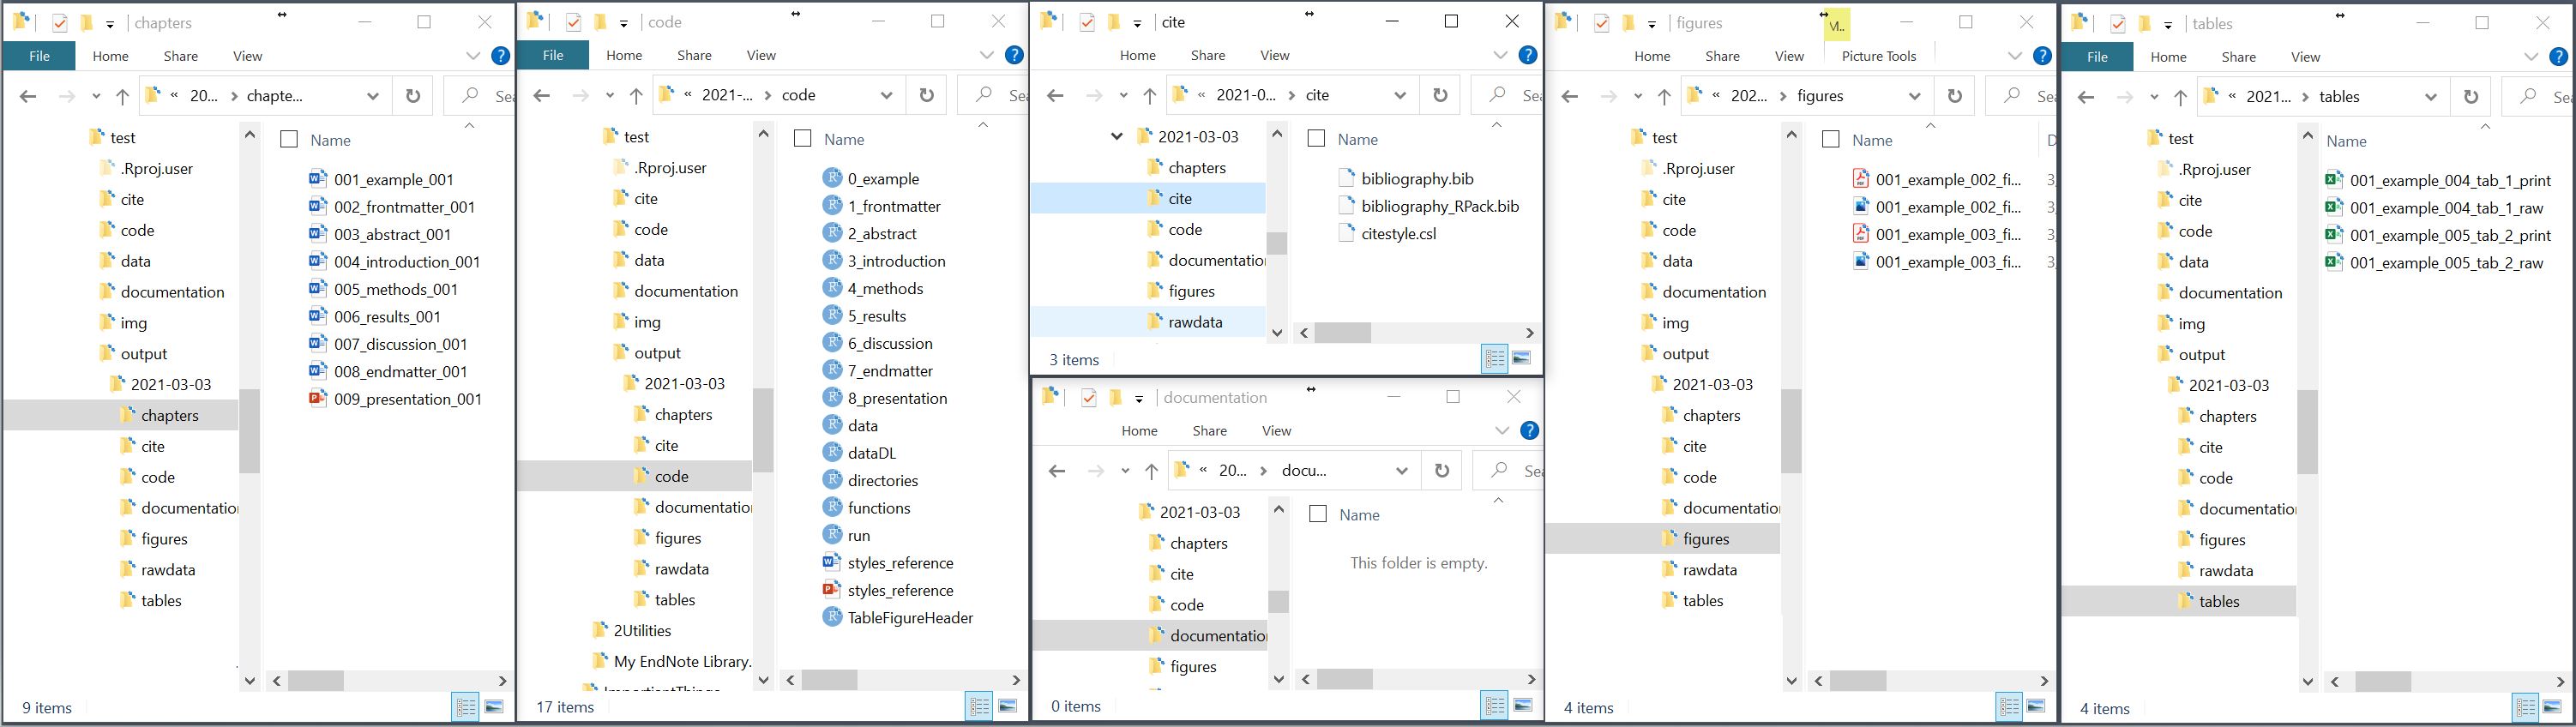Go up one level in documentation window
2576x727 pixels.
pyautogui.click(x=1151, y=471)
